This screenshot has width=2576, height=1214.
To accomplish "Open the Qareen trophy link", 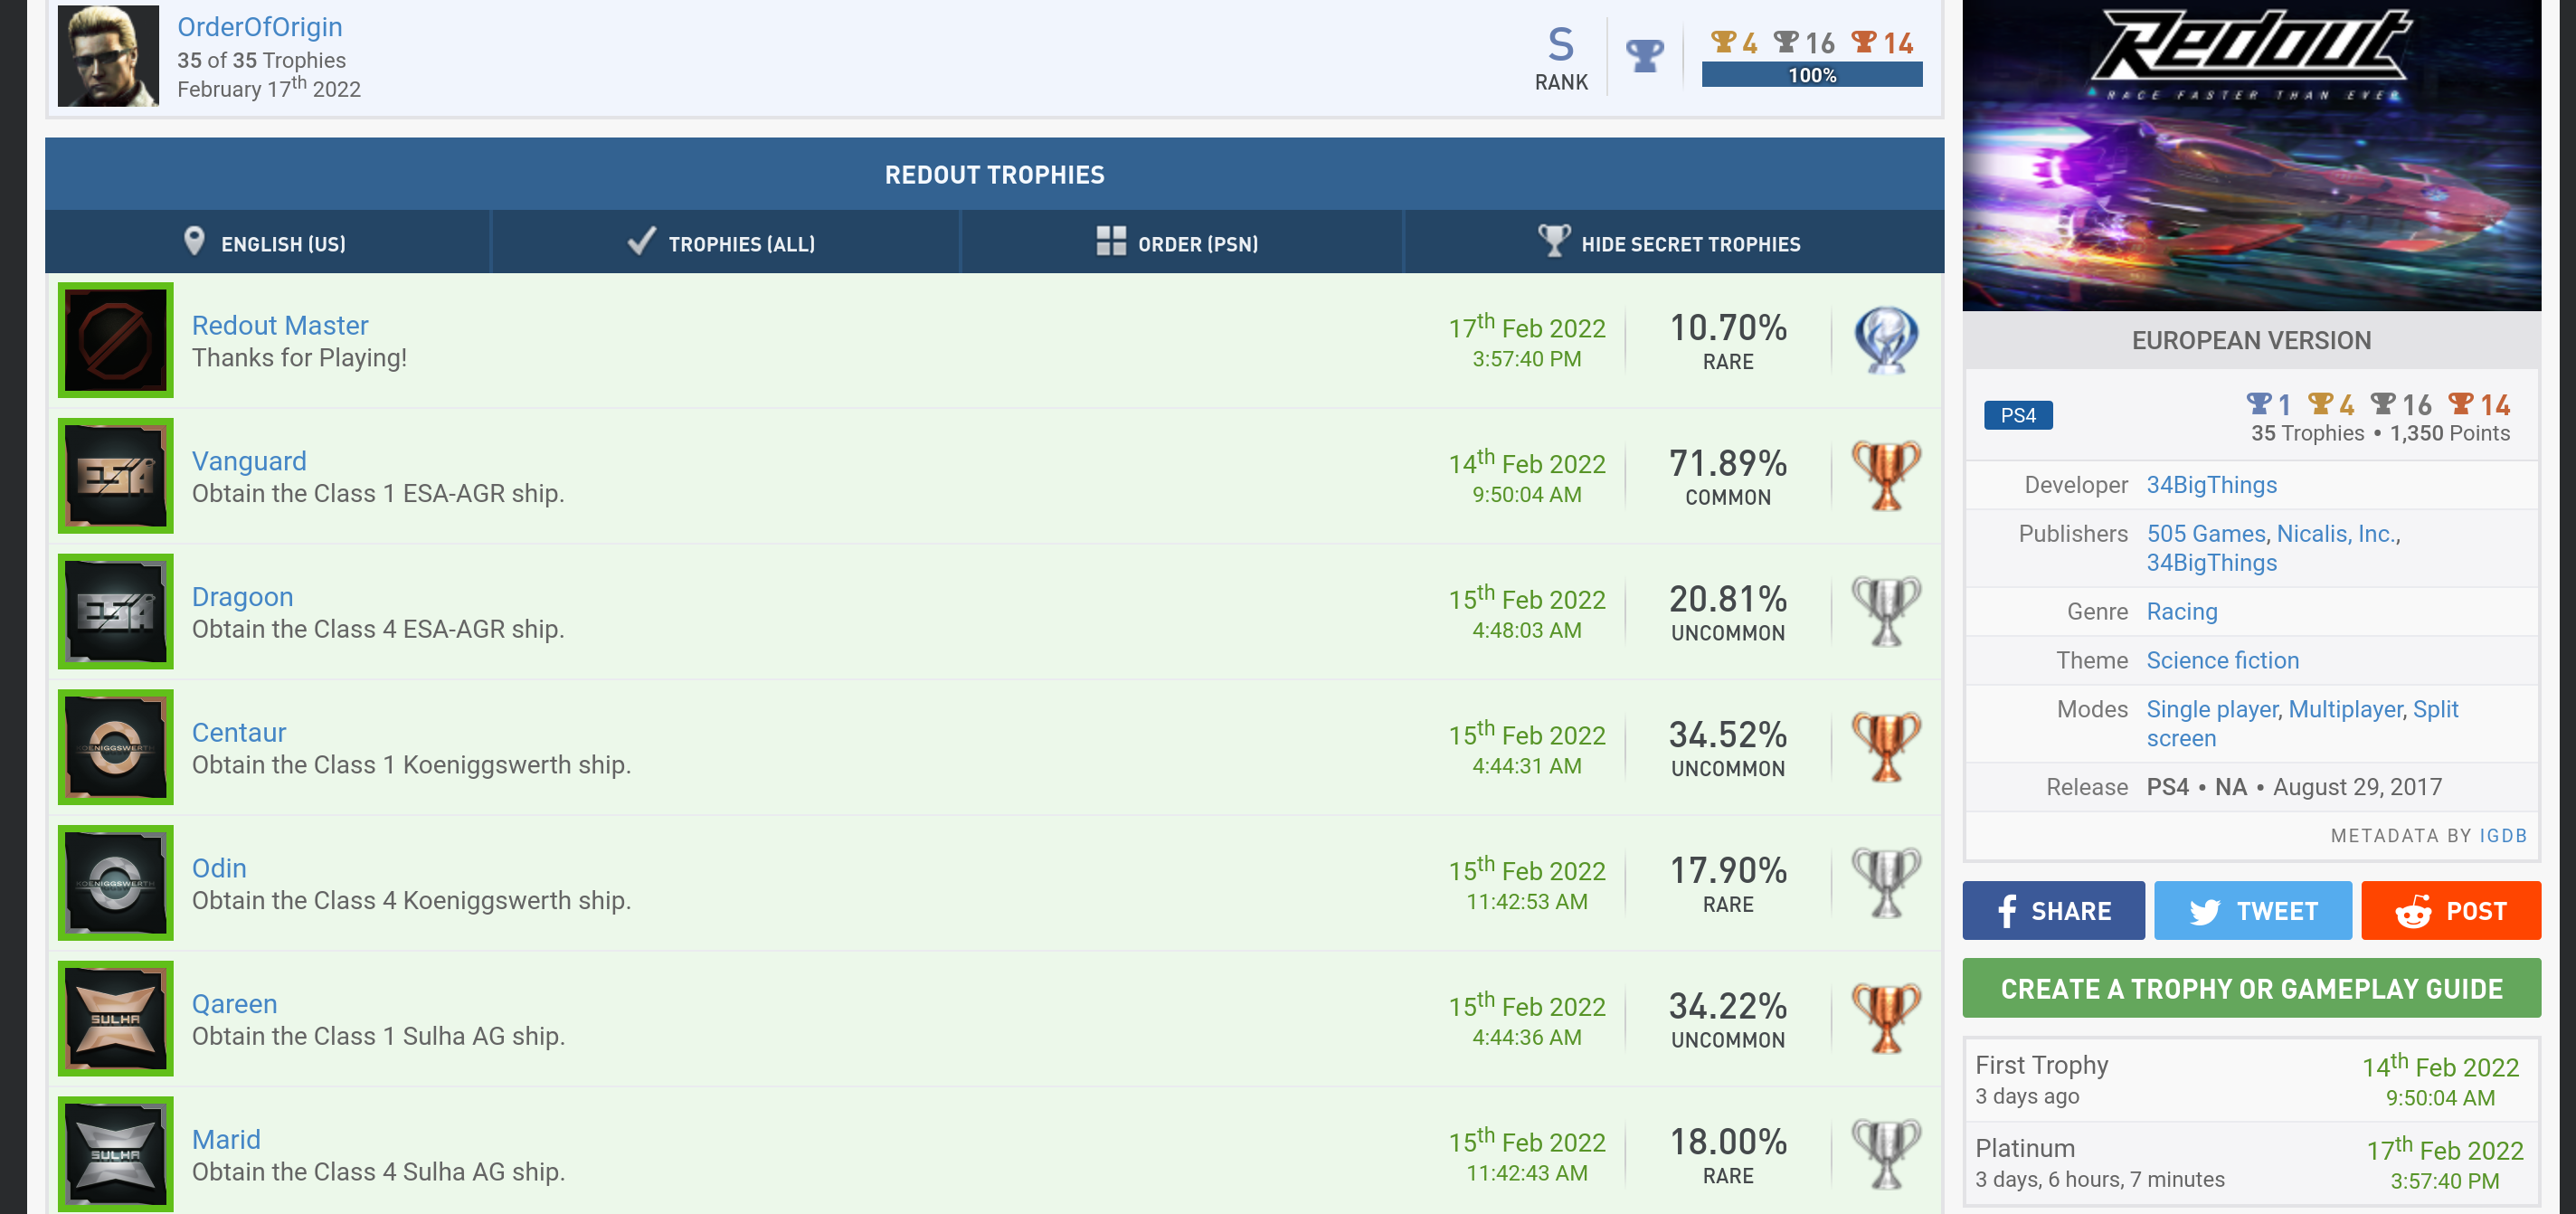I will pyautogui.click(x=235, y=1004).
